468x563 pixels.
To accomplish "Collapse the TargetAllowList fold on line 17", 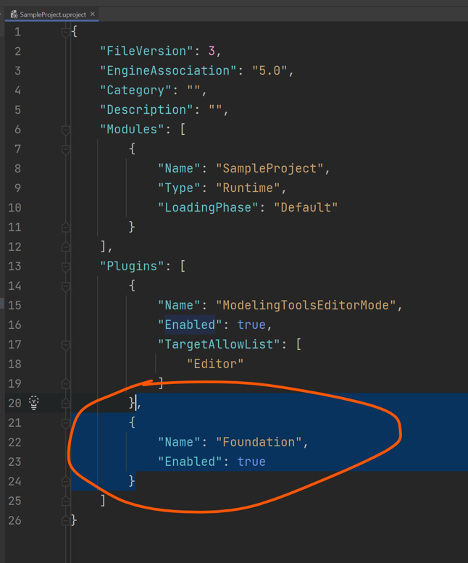I will coord(65,345).
